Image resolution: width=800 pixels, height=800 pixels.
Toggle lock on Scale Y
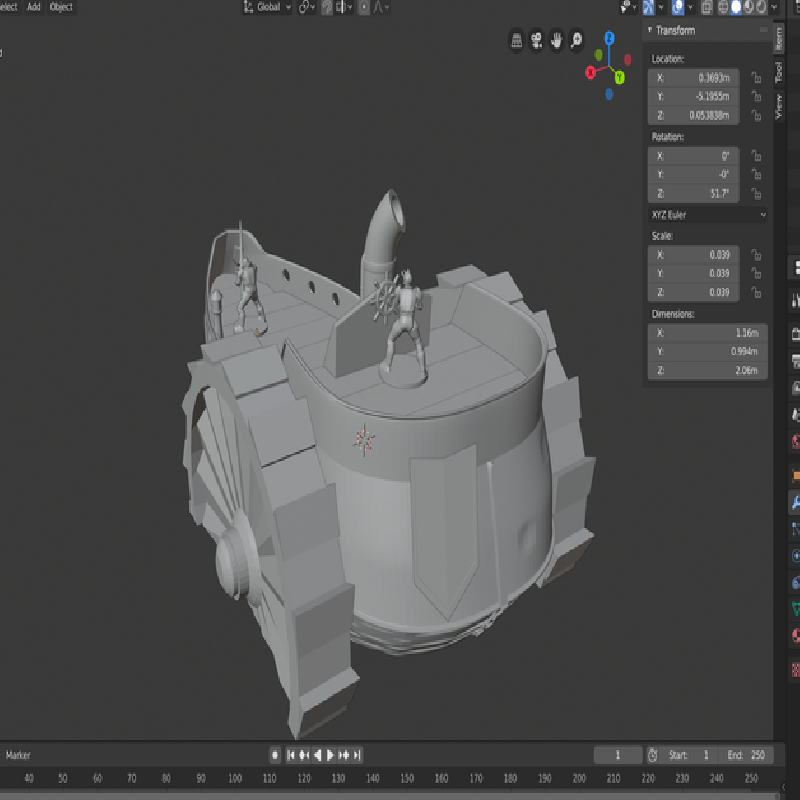(757, 273)
